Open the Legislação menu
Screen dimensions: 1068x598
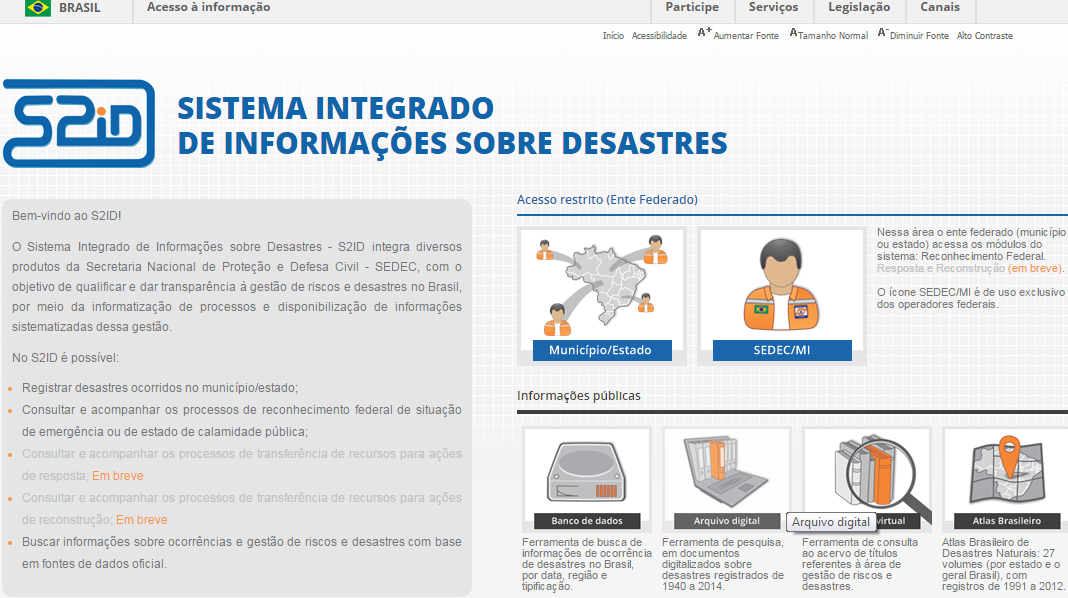(858, 8)
